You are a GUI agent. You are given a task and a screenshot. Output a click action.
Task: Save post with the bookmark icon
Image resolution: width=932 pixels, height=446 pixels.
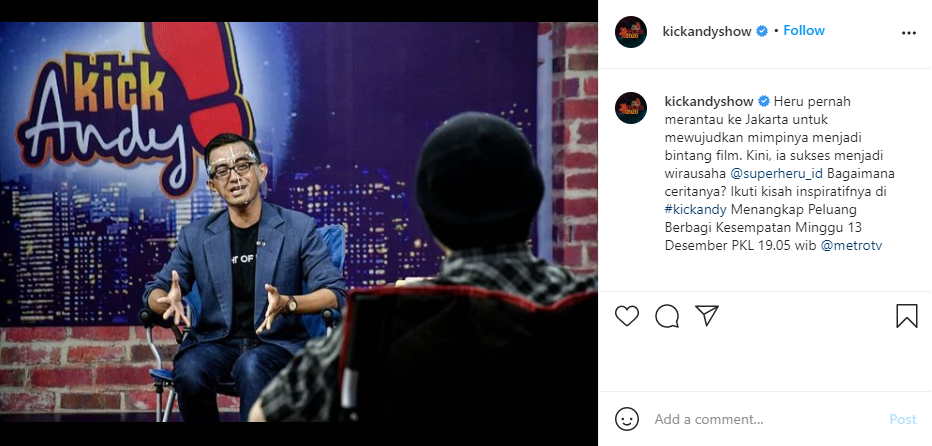coord(906,316)
